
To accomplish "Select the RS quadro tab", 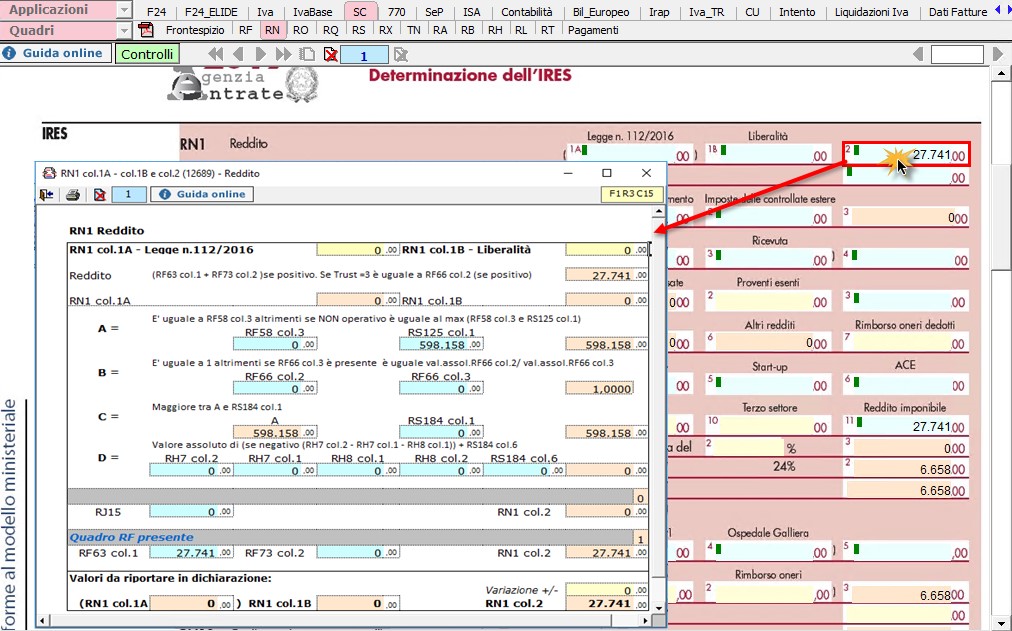I will click(359, 30).
